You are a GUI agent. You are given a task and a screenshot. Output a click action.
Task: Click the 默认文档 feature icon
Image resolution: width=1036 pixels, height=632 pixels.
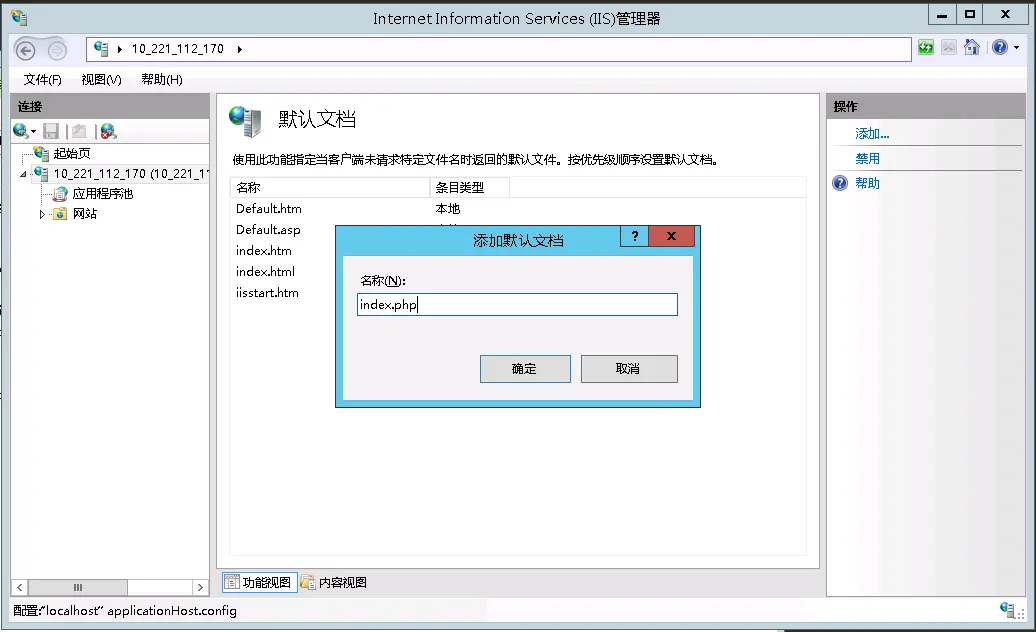246,121
